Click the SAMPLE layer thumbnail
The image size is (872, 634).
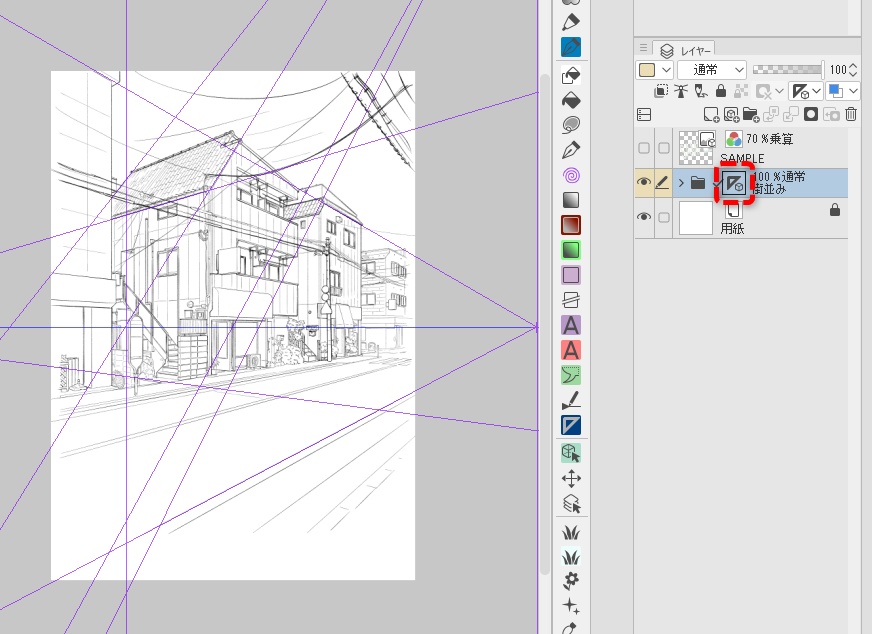click(696, 148)
